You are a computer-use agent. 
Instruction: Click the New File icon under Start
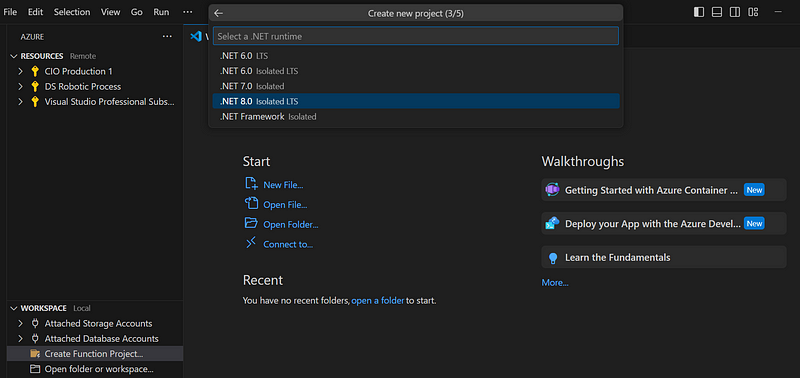coord(251,184)
